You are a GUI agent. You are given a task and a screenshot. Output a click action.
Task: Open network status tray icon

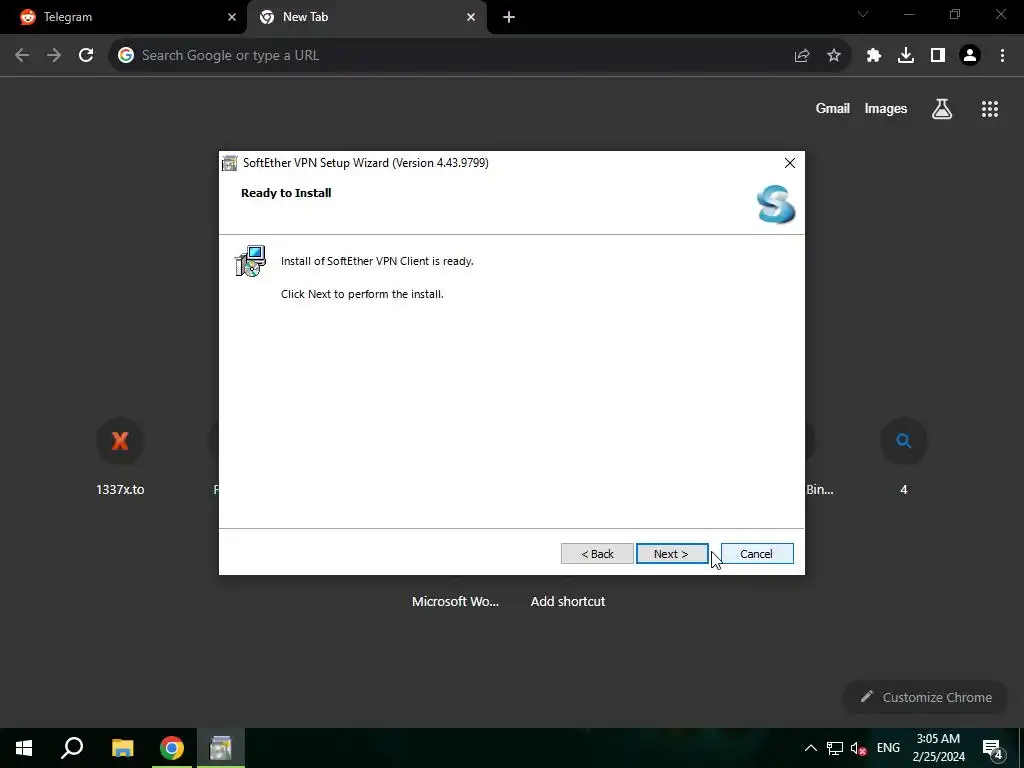click(835, 748)
